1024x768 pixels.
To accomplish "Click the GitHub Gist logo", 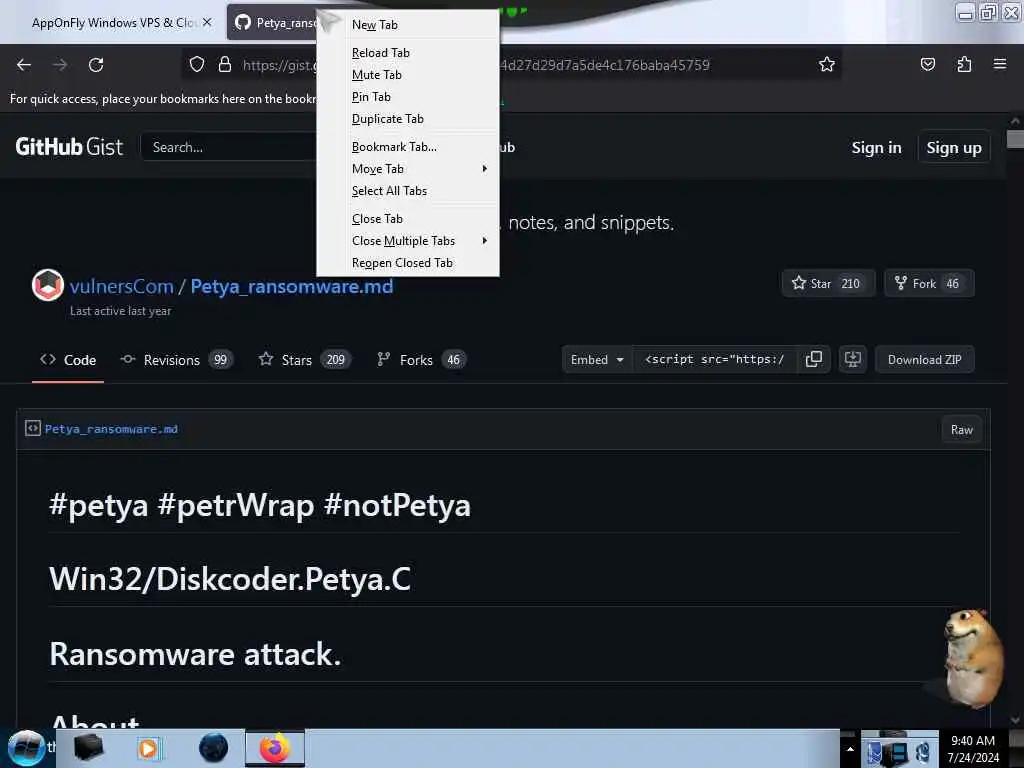I will click(x=69, y=147).
